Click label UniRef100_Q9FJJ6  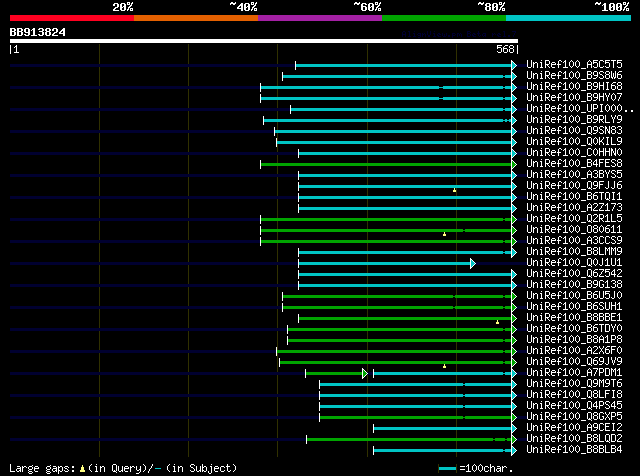click(574, 186)
